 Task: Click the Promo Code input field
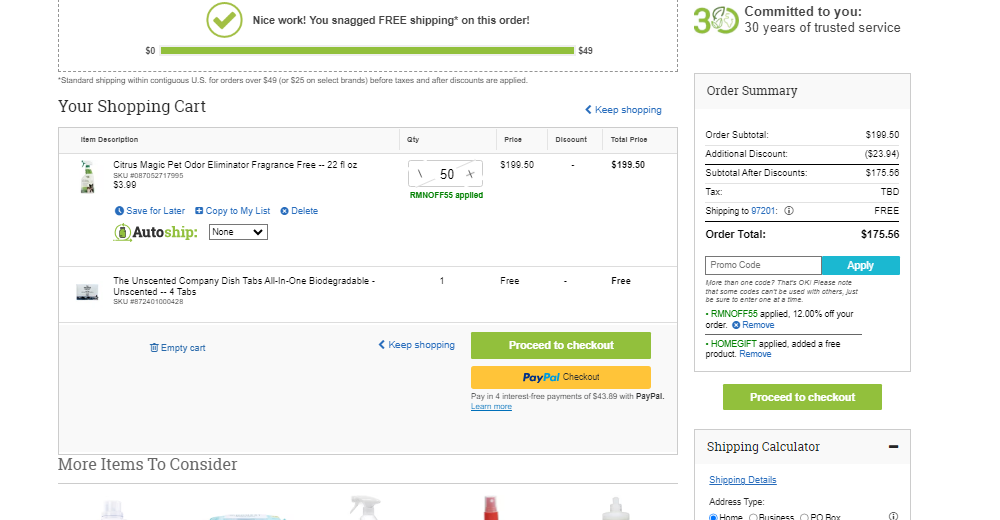pos(763,265)
